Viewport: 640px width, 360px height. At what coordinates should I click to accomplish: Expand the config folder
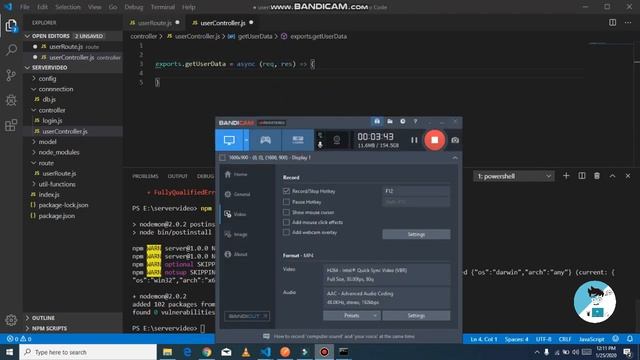coord(47,78)
